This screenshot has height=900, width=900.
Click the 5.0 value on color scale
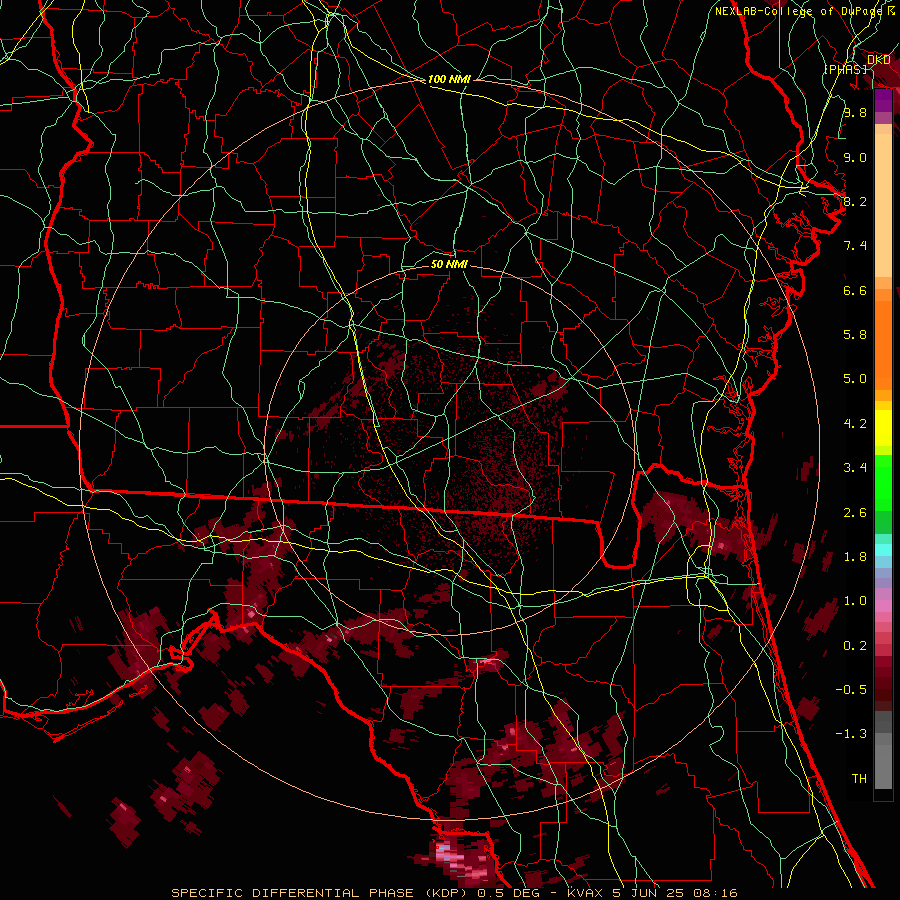[855, 379]
